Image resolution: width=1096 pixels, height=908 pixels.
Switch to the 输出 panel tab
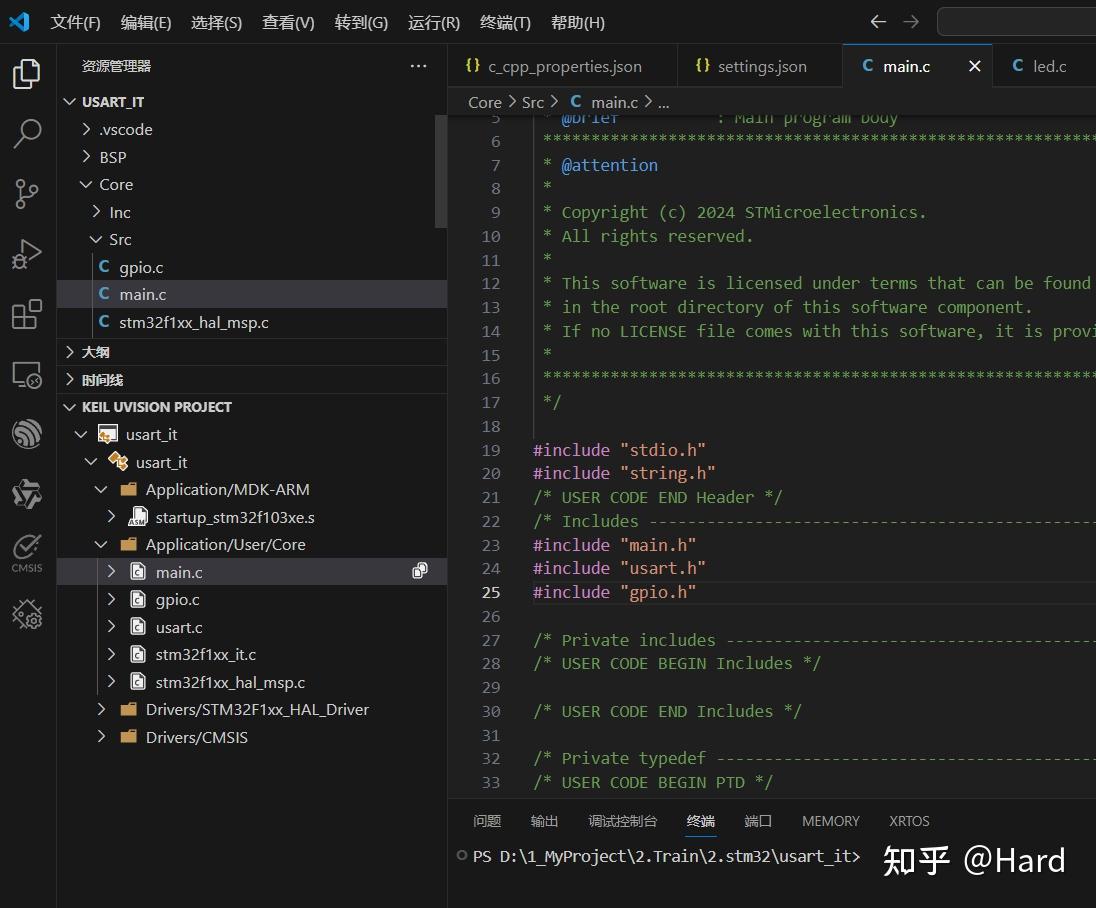tap(544, 821)
